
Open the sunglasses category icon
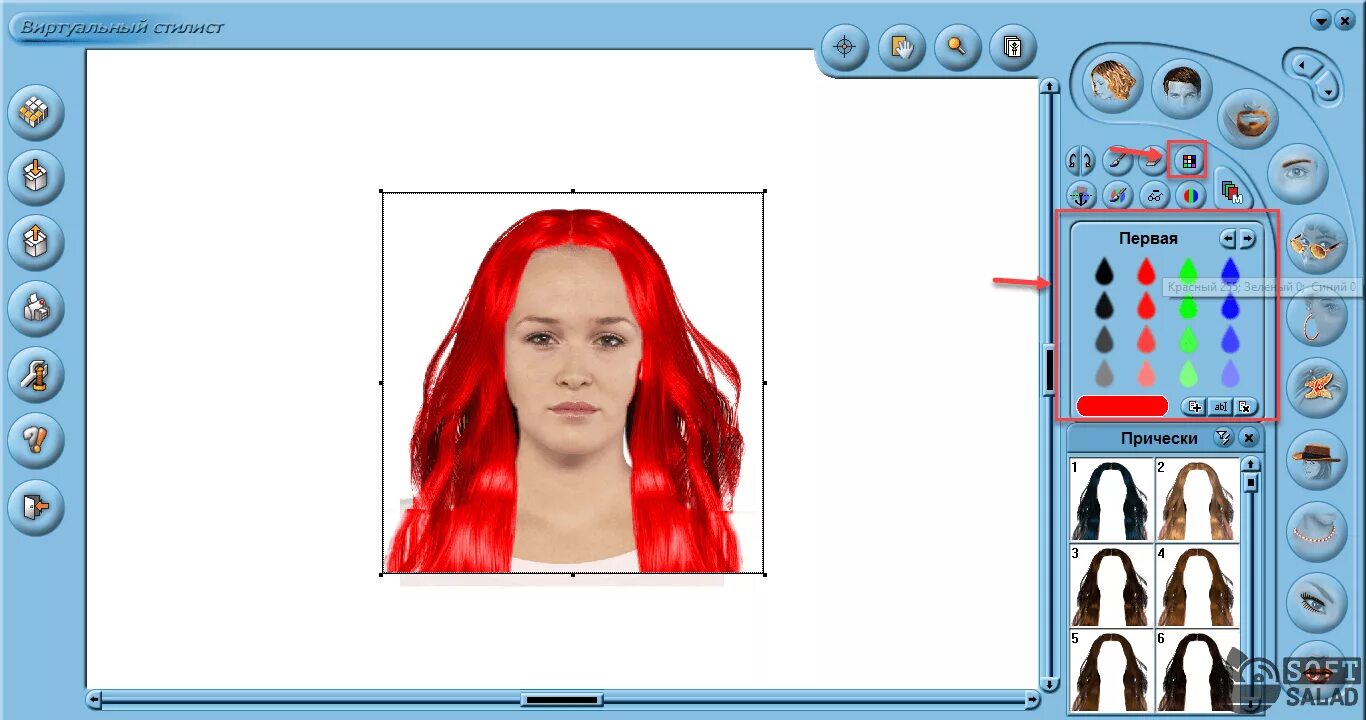click(x=1316, y=244)
